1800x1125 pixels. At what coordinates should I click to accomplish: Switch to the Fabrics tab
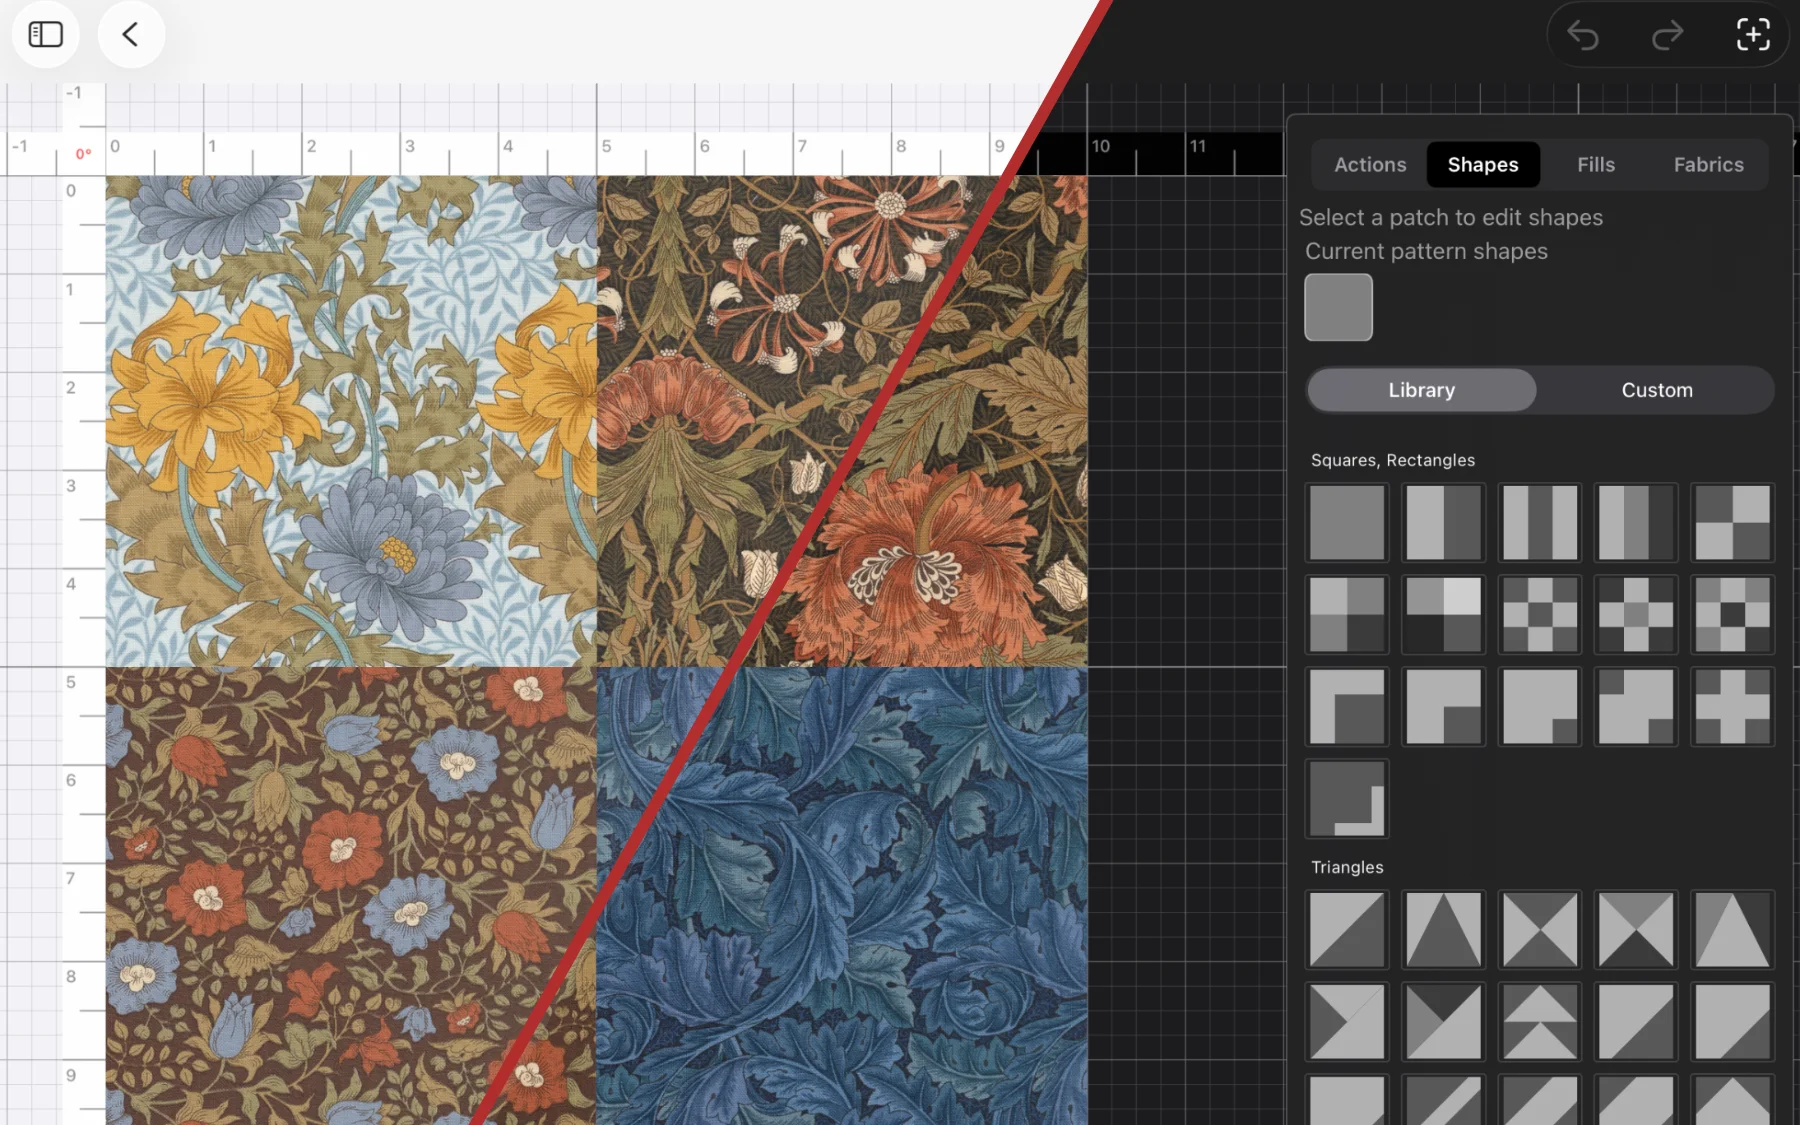[x=1709, y=165]
